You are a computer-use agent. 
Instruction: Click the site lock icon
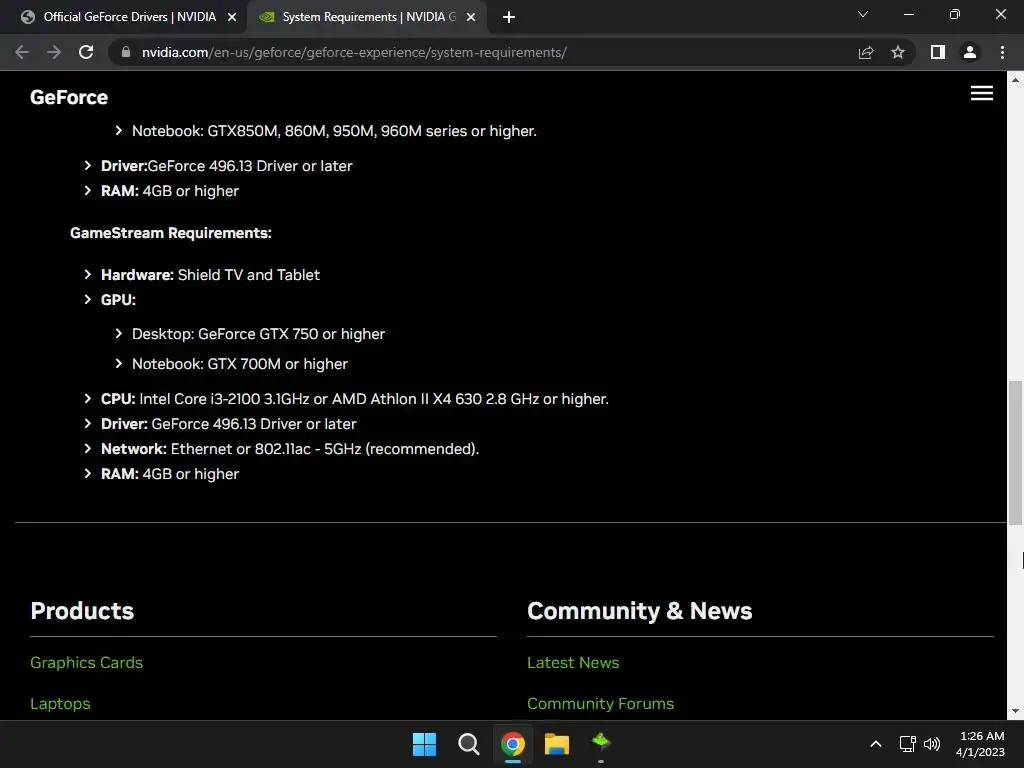(x=125, y=52)
